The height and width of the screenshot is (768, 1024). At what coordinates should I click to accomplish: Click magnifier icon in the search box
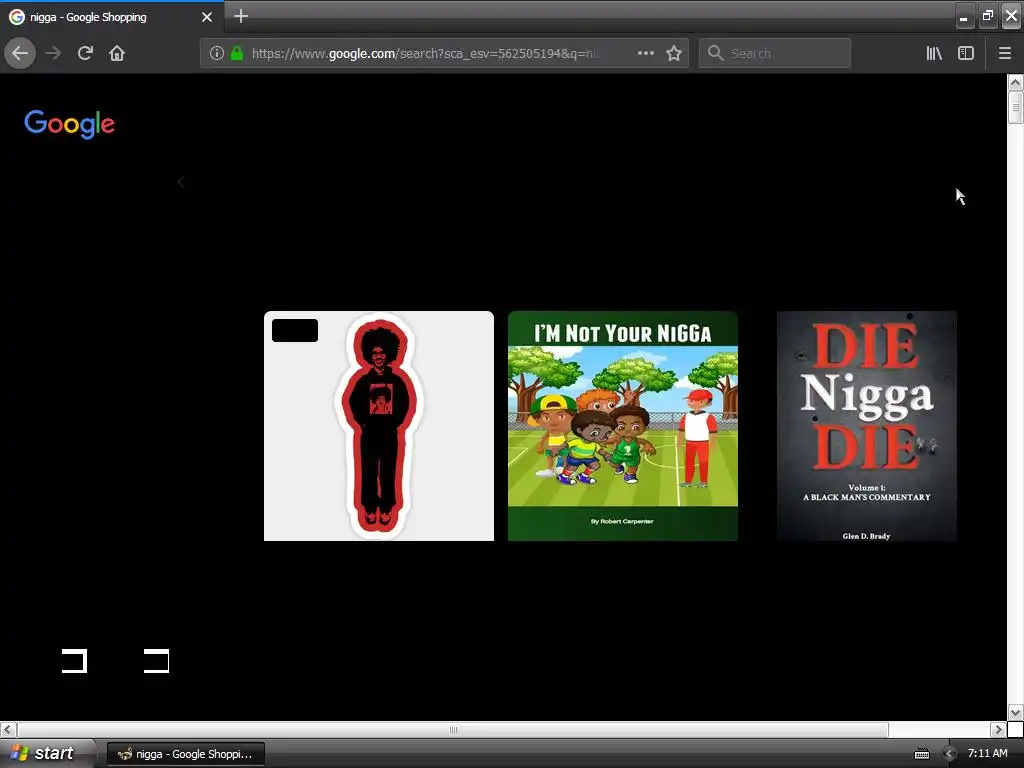pos(715,53)
